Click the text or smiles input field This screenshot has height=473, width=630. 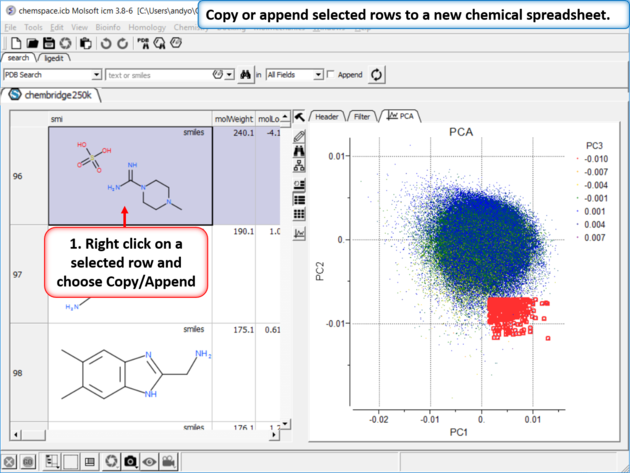click(x=155, y=75)
